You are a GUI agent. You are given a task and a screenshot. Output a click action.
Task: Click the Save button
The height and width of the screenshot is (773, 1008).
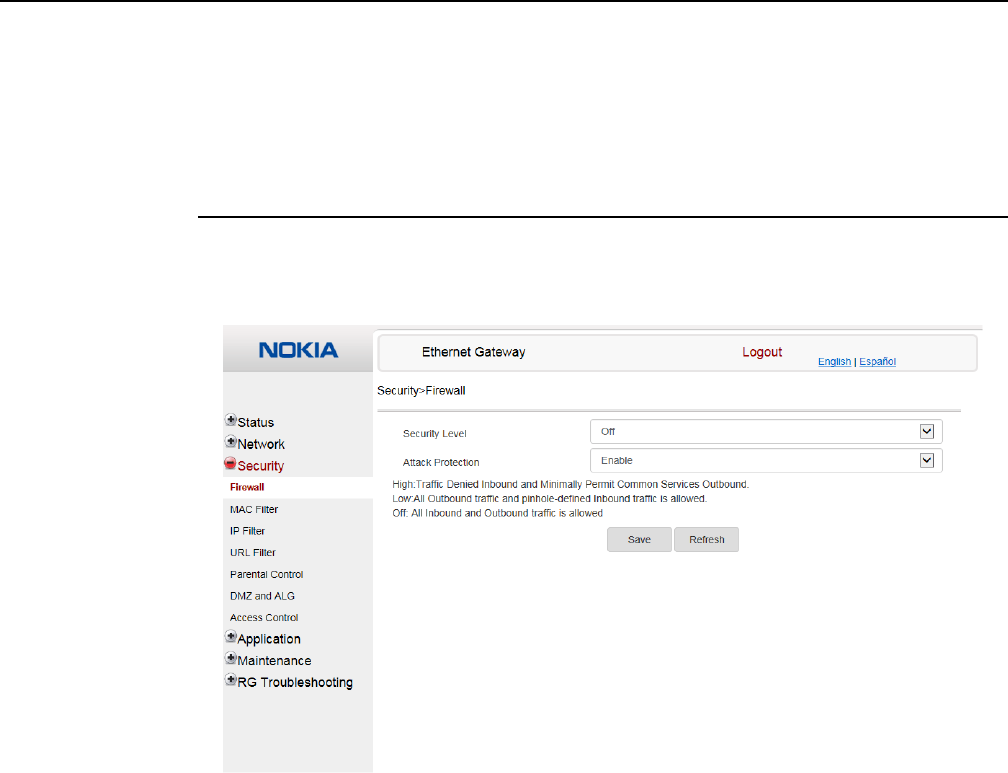pos(639,540)
